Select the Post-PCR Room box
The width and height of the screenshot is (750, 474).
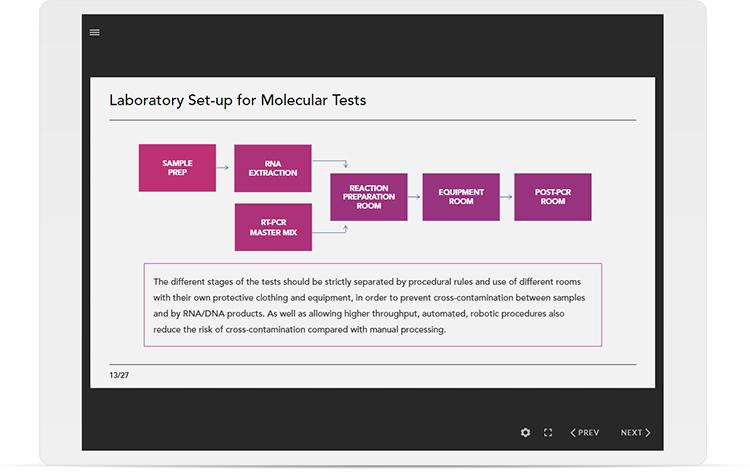pyautogui.click(x=553, y=197)
